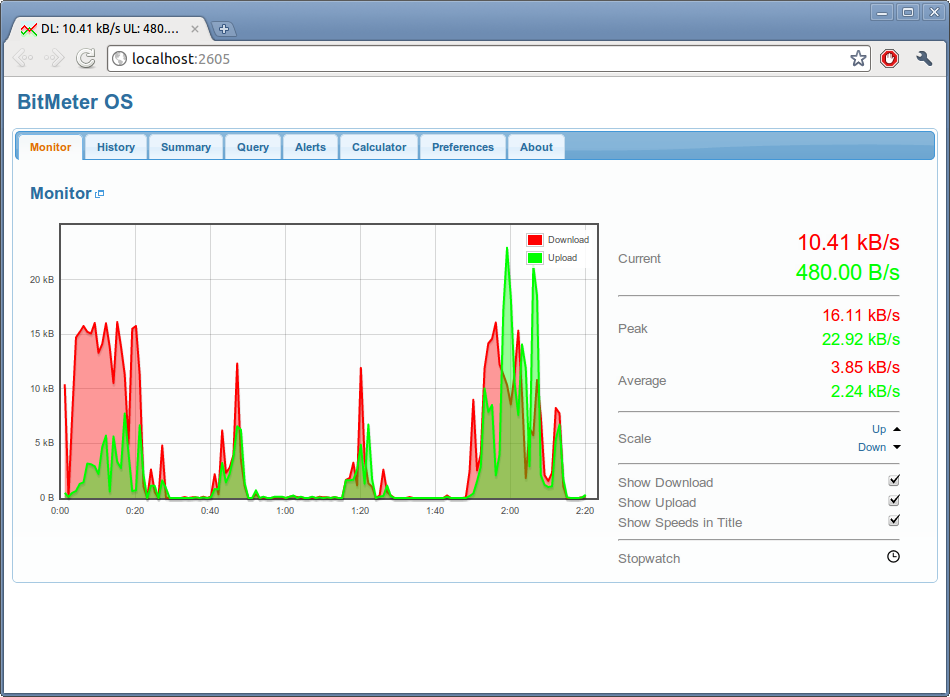Image resolution: width=950 pixels, height=697 pixels.
Task: Click the globe site-info icon in the address bar
Action: pos(119,58)
